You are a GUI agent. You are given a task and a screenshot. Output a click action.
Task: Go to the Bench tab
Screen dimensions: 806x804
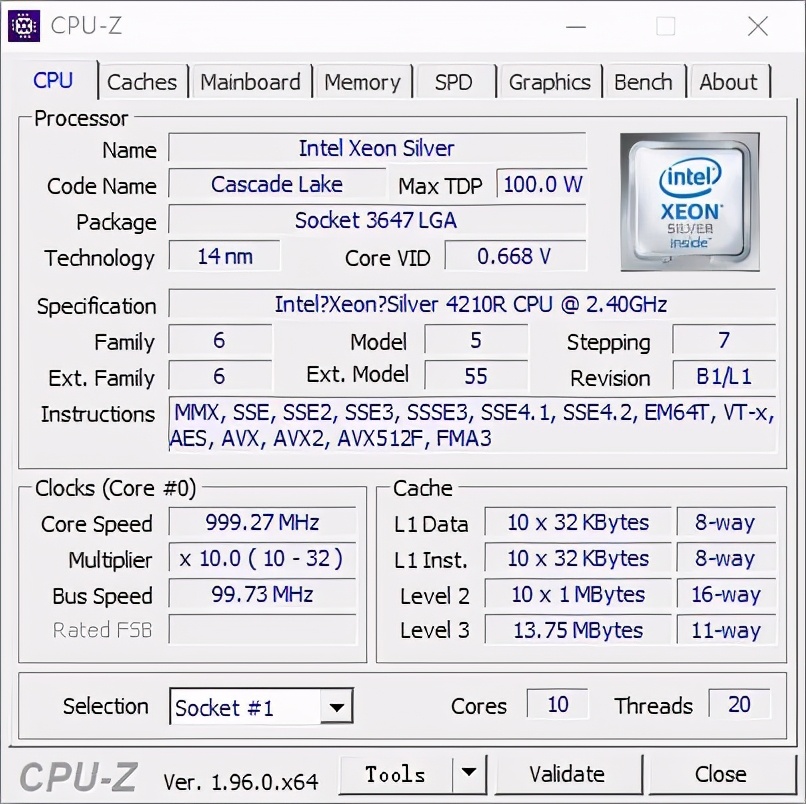(x=644, y=82)
